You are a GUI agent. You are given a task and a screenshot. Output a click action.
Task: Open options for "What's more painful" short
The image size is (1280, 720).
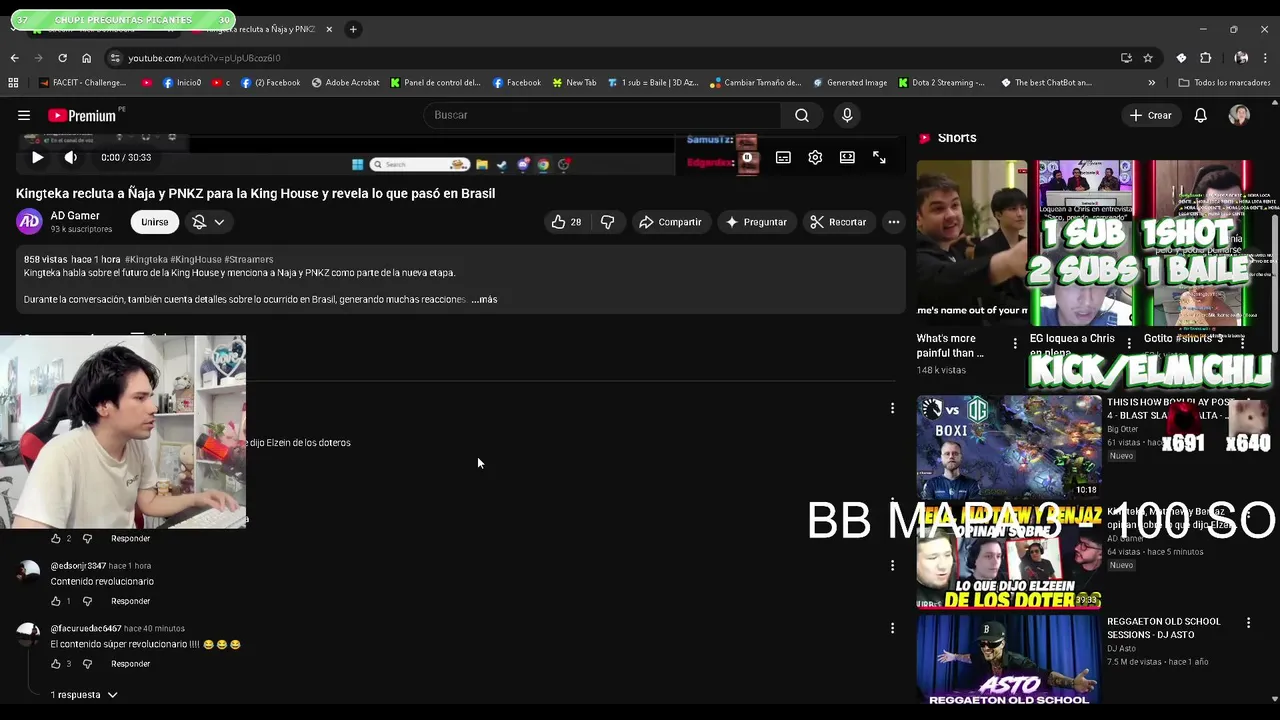tap(1015, 344)
